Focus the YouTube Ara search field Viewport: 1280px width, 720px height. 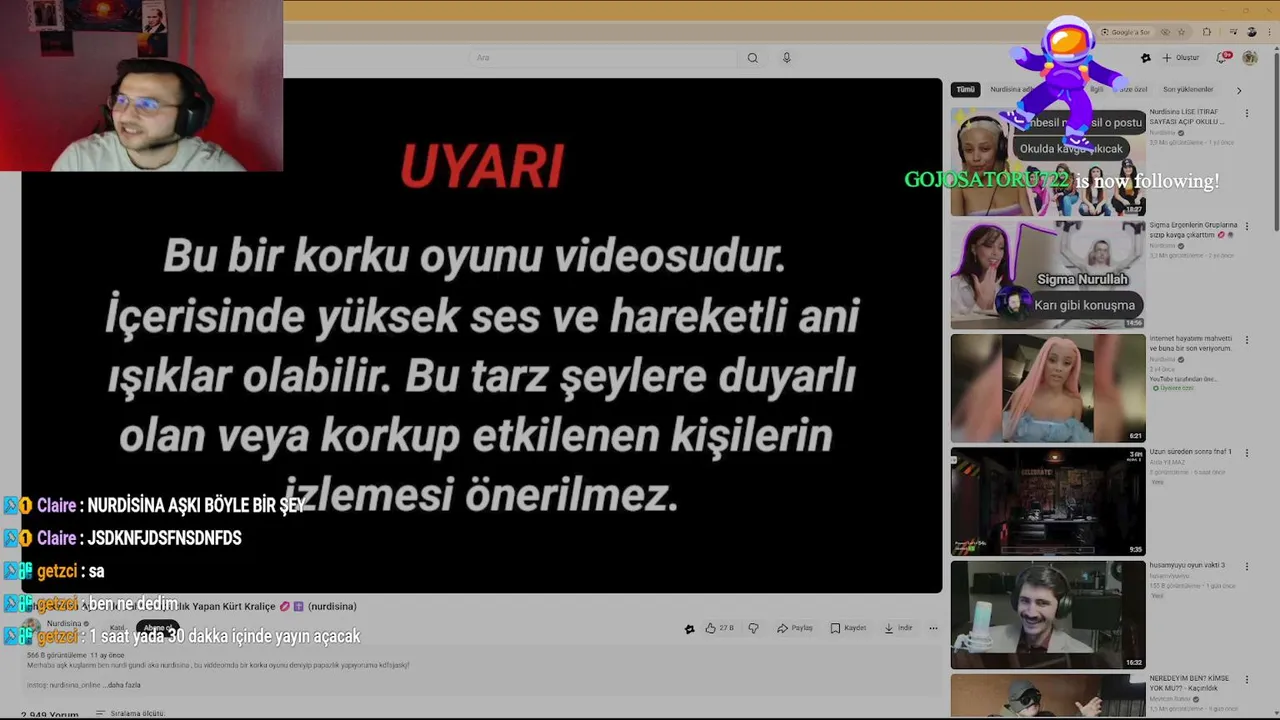tap(603, 58)
